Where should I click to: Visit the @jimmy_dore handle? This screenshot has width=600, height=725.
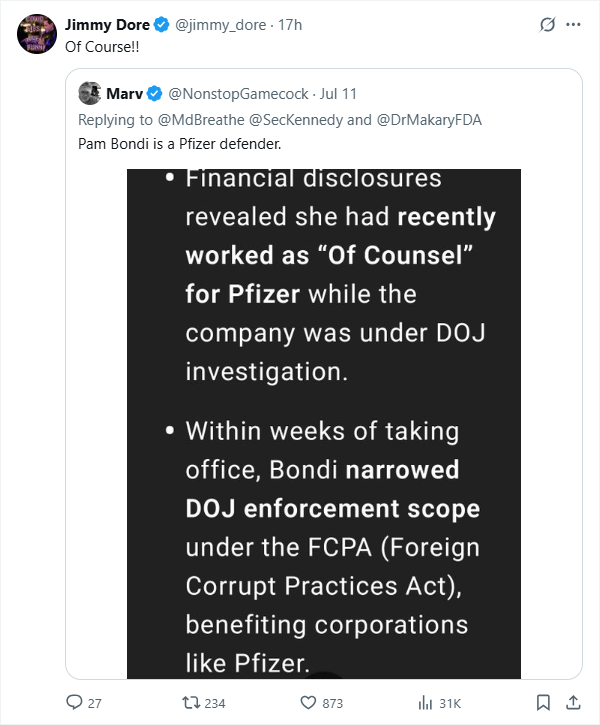[x=220, y=25]
